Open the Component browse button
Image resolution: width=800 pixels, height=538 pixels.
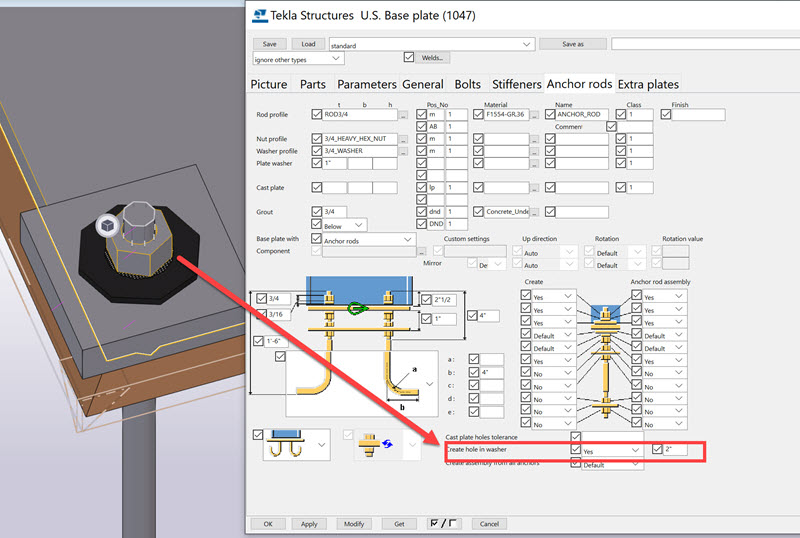point(422,251)
